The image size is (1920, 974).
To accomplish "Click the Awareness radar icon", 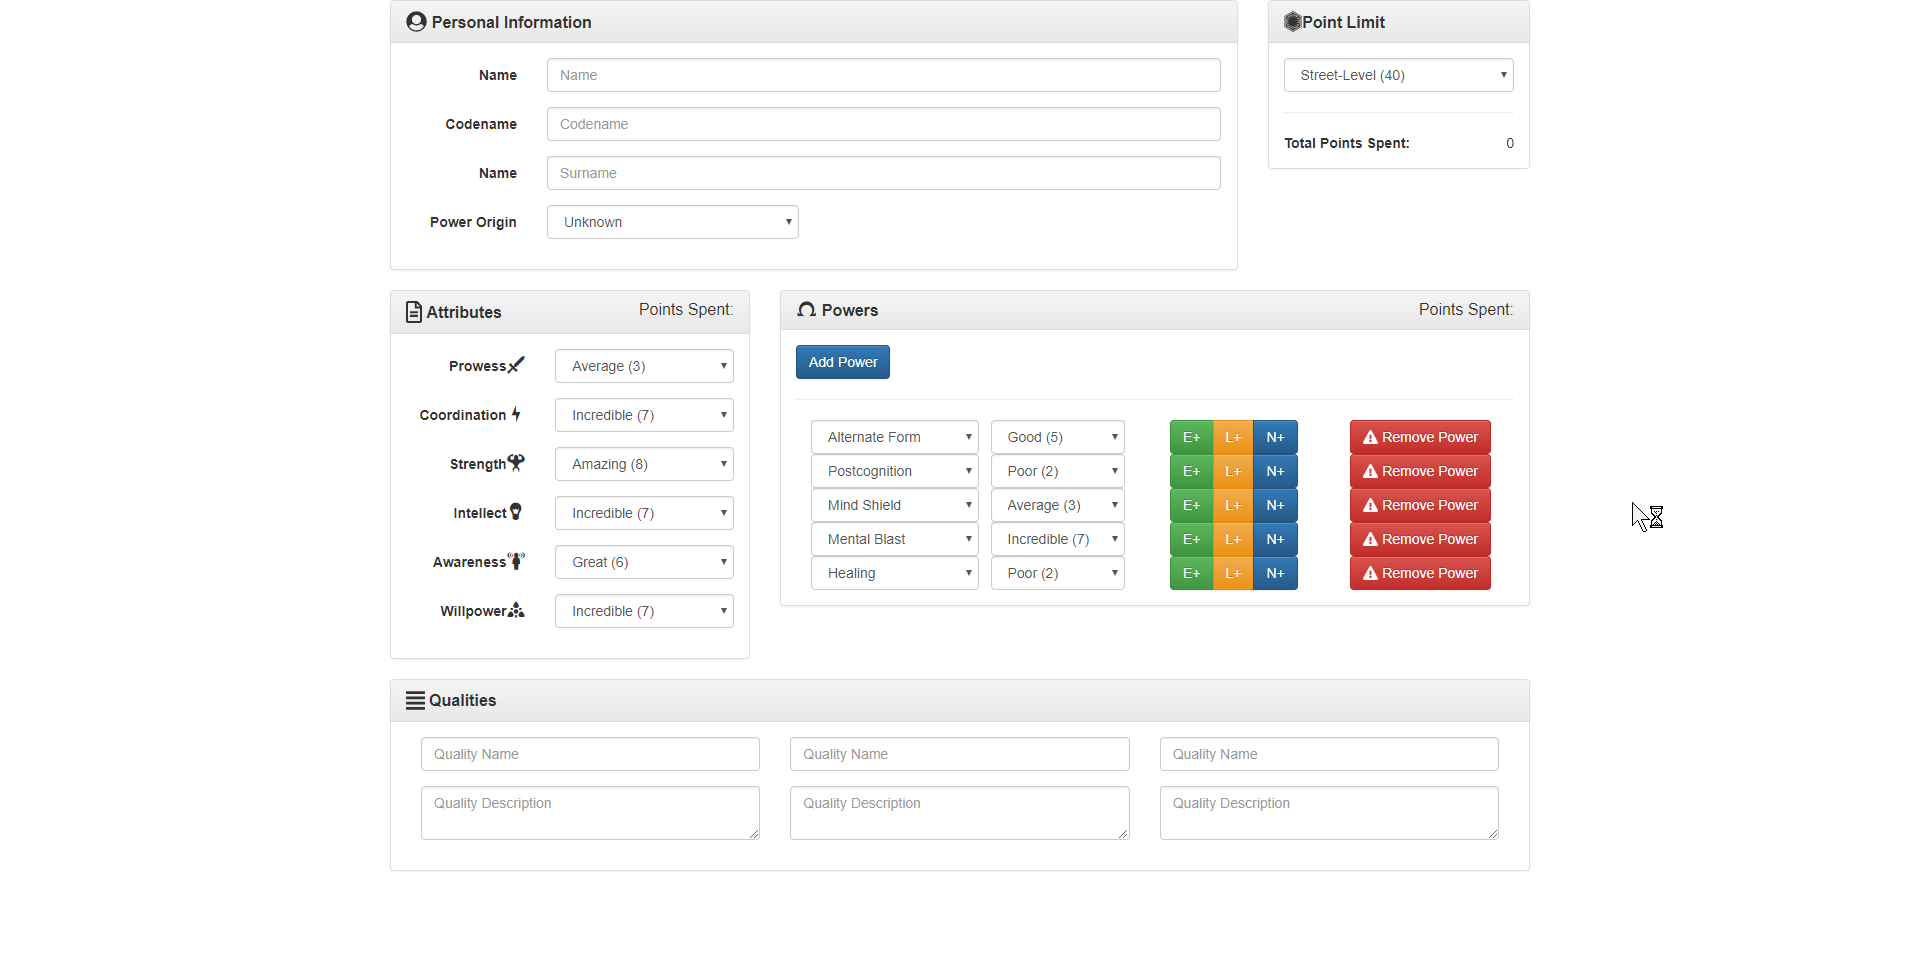I will point(516,561).
